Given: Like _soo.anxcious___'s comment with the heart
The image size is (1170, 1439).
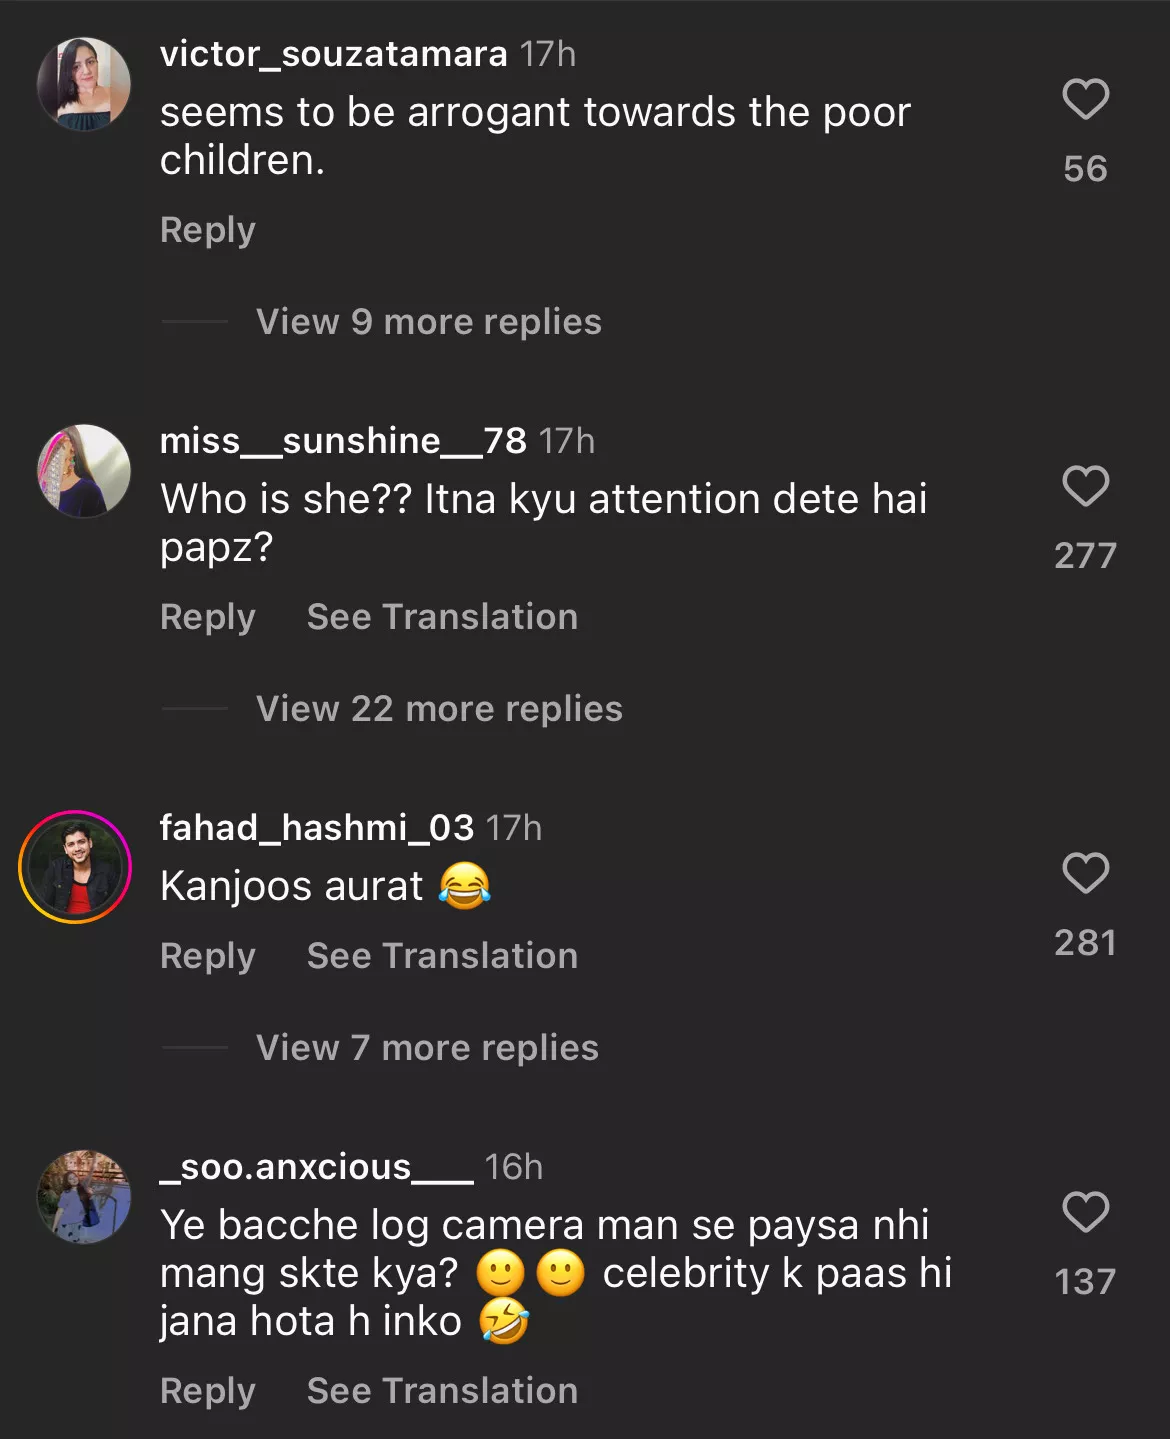Looking at the screenshot, I should (1085, 1213).
